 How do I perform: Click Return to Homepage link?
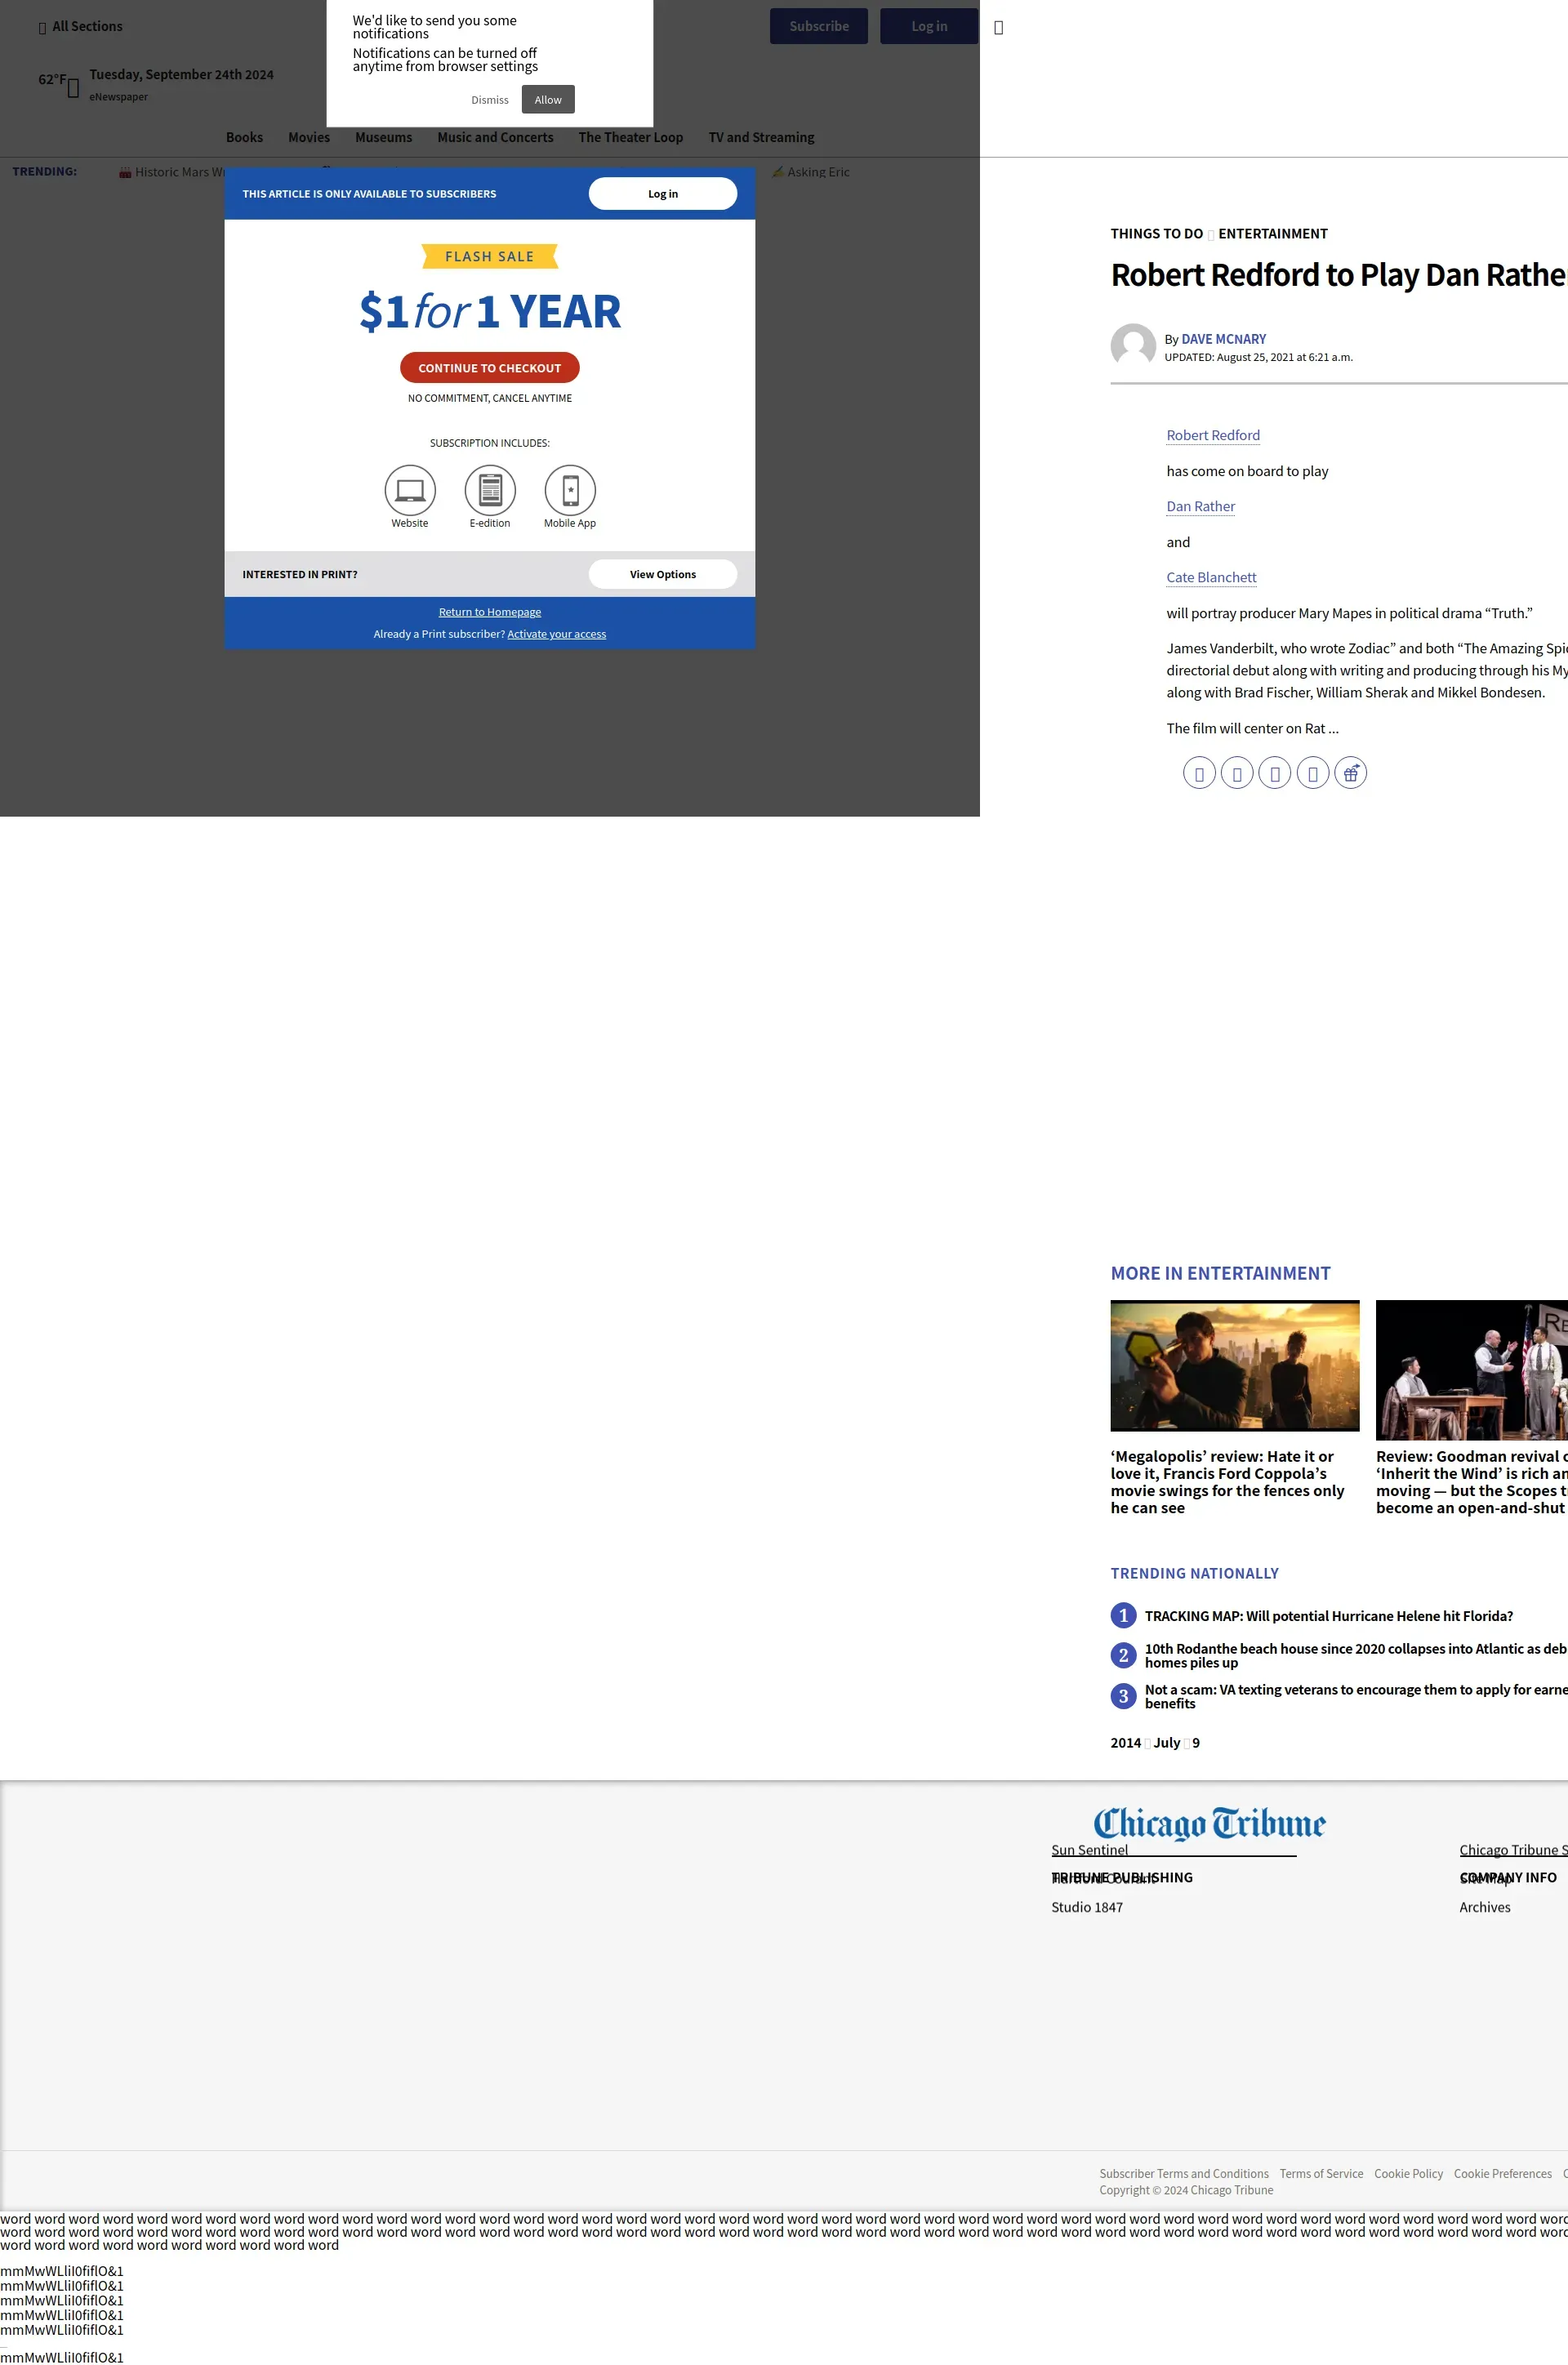pos(490,612)
